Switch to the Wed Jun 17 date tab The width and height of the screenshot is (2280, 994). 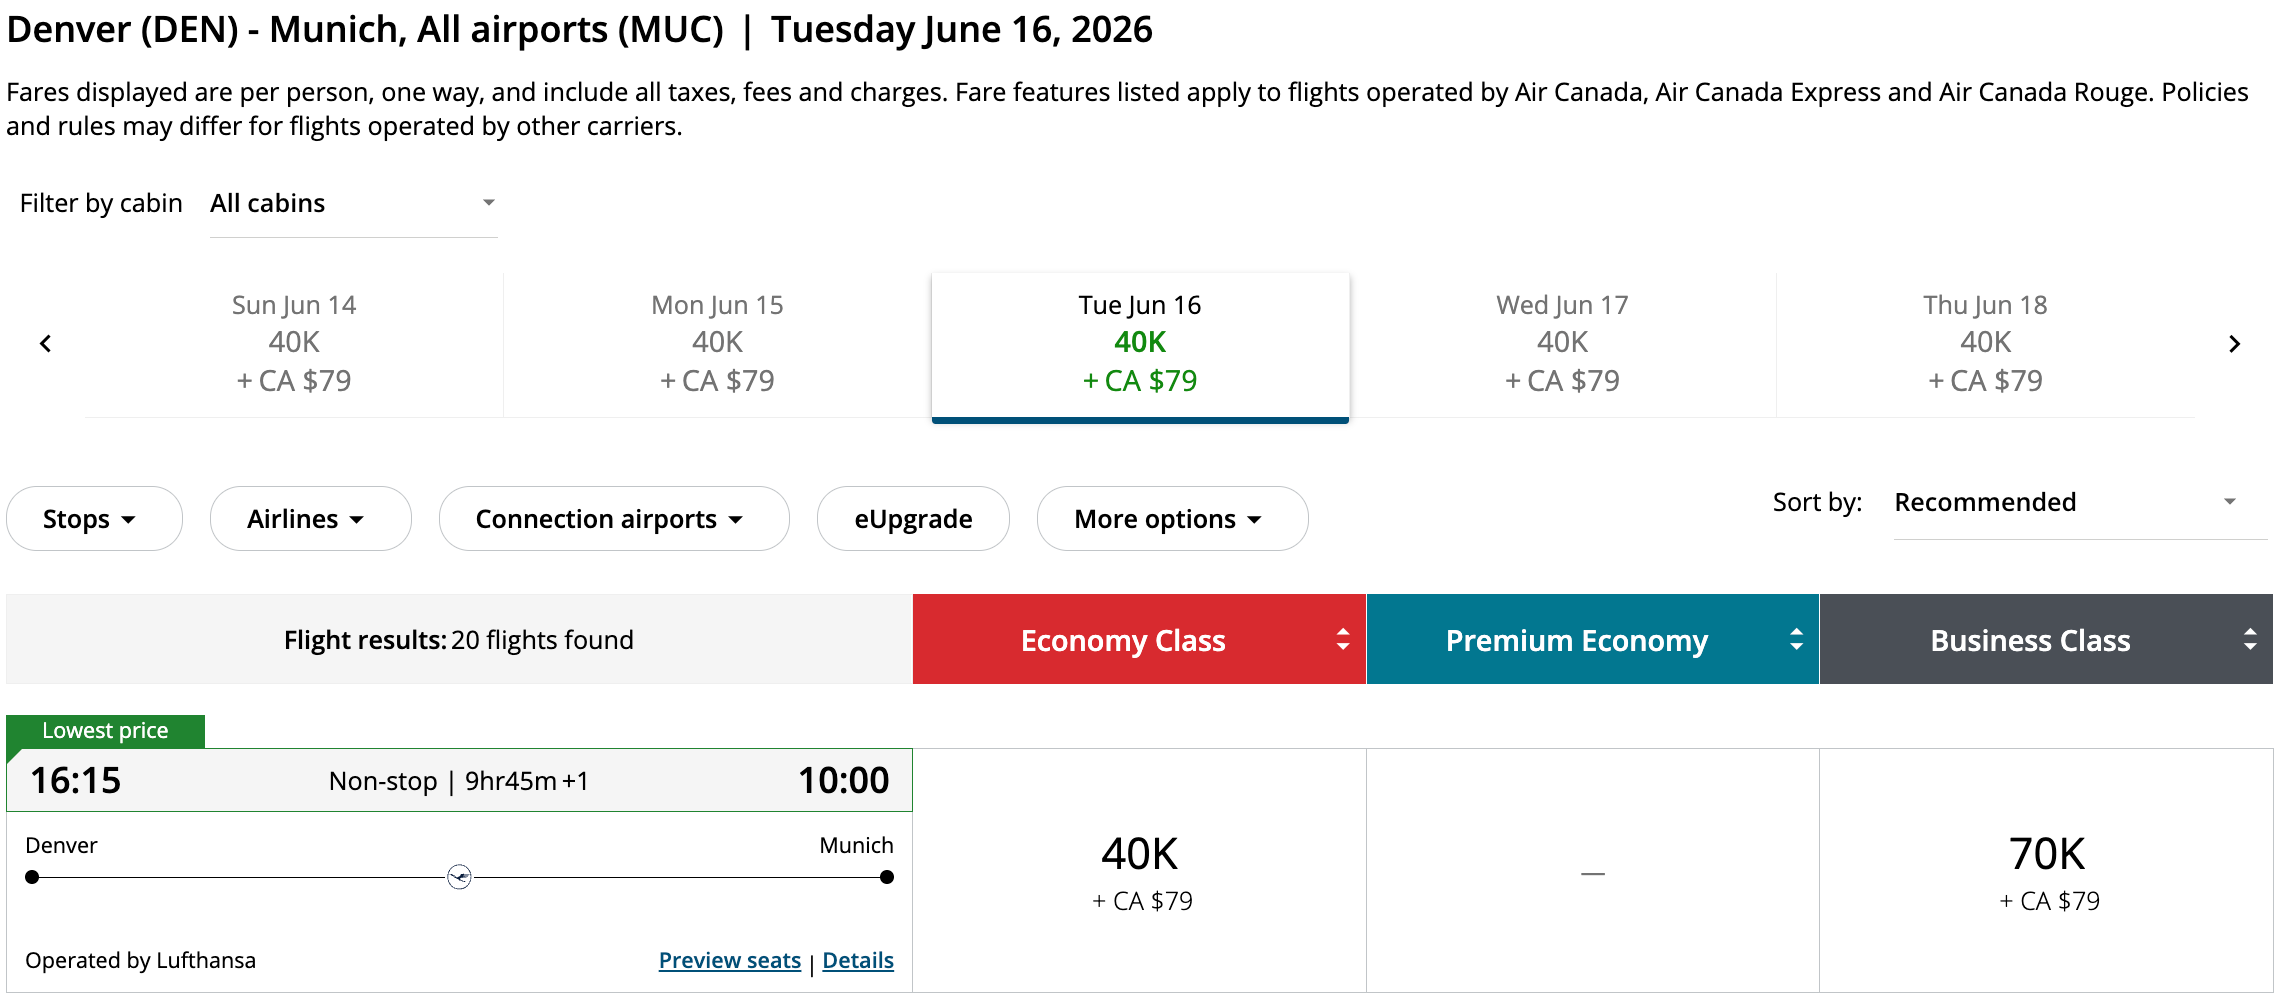1562,343
